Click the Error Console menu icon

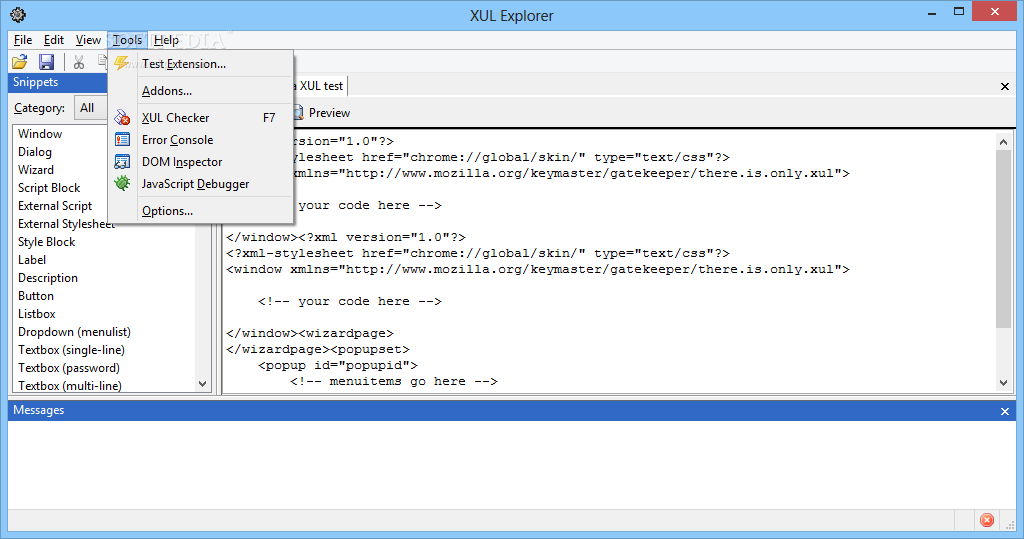pos(122,140)
